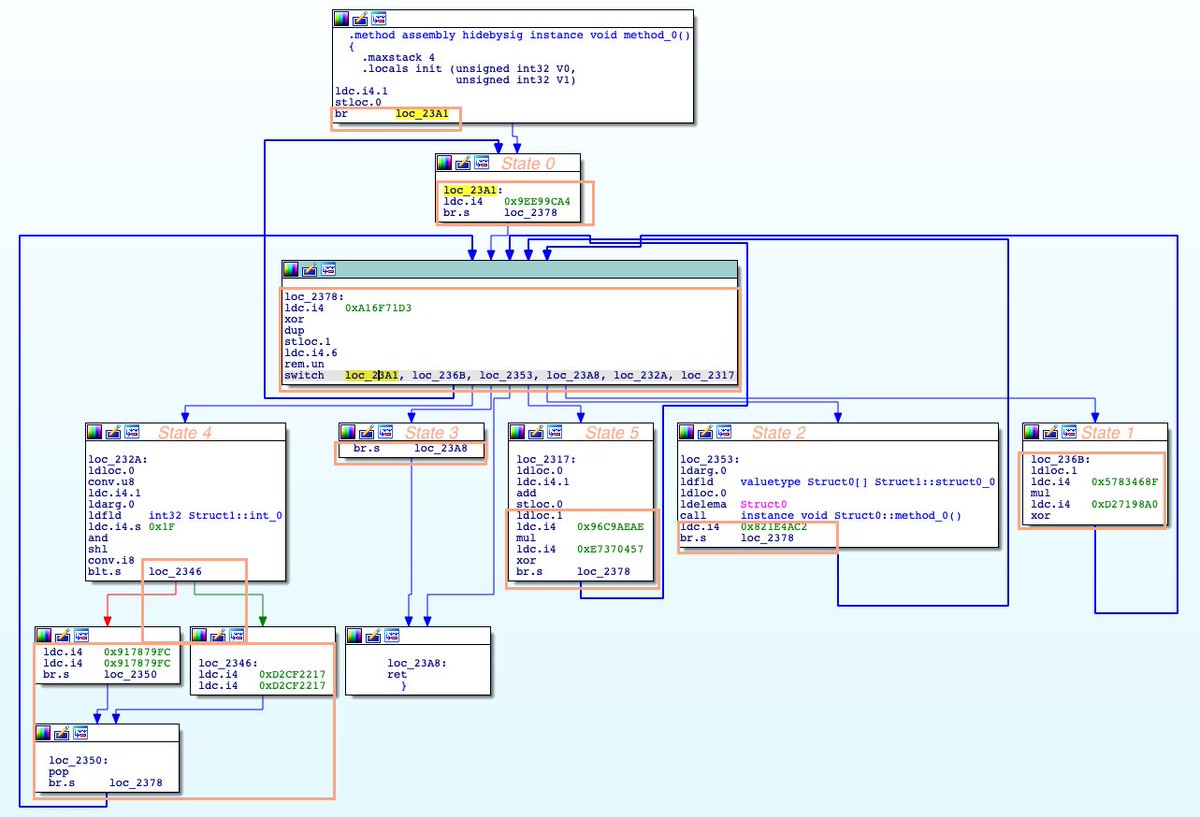Click the color icon of the loc_2346 node
Image resolution: width=1200 pixels, height=817 pixels.
coord(200,636)
